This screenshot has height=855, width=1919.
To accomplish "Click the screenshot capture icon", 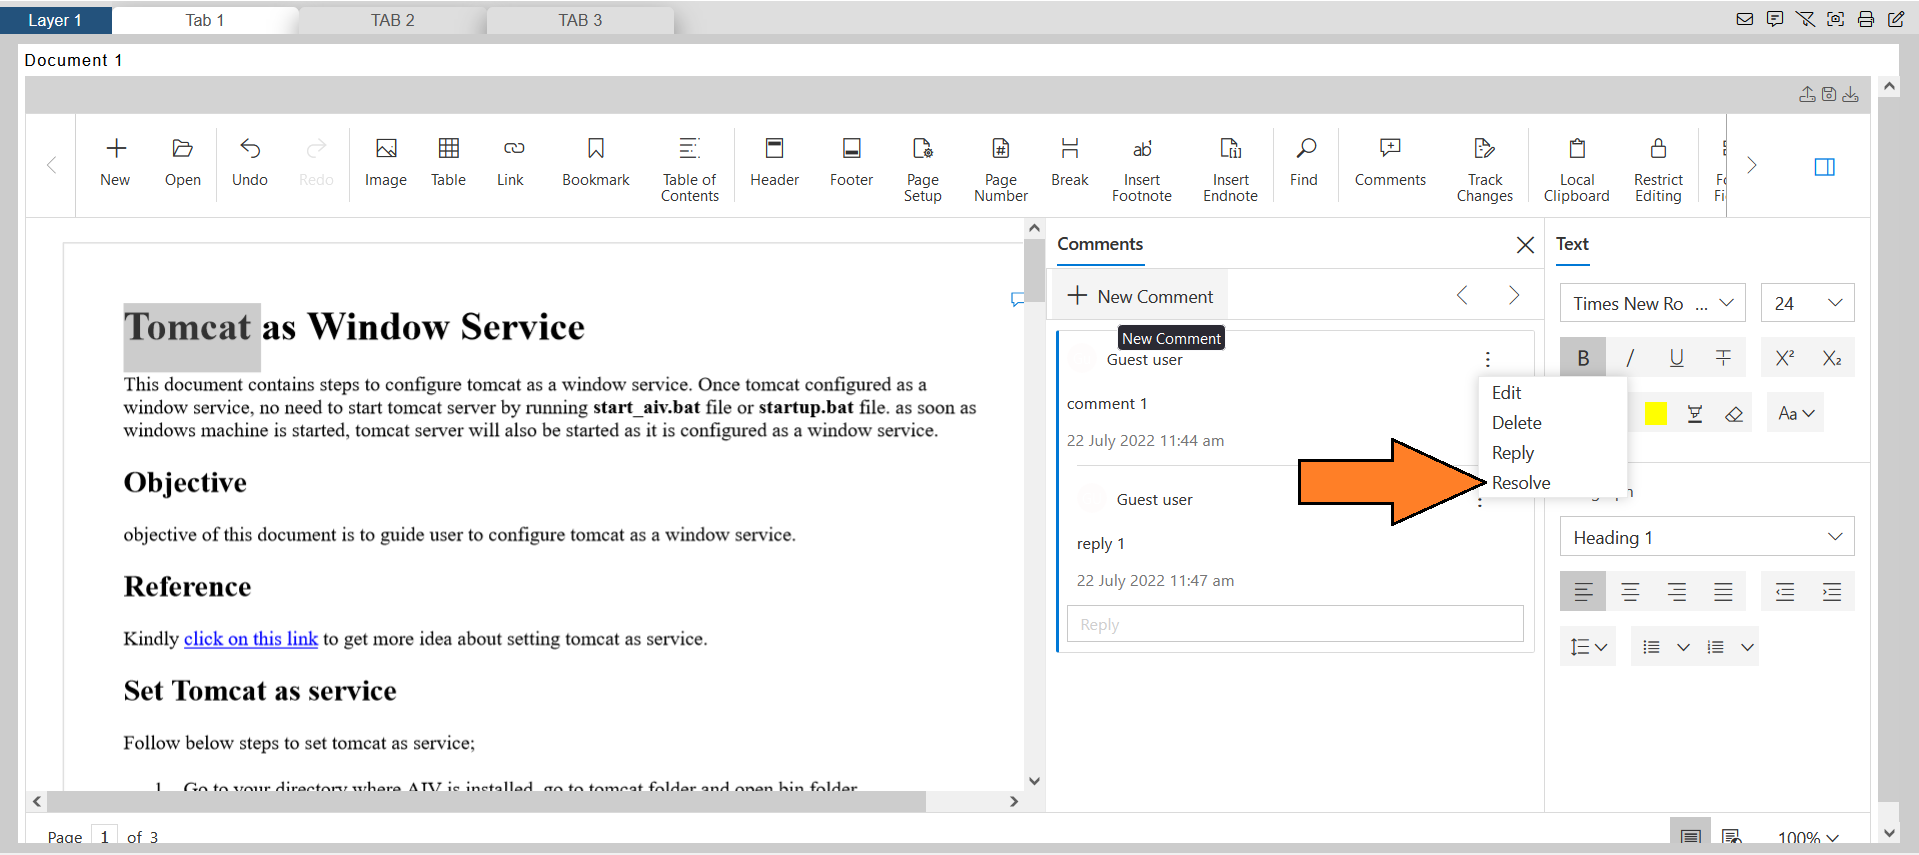I will [x=1836, y=19].
